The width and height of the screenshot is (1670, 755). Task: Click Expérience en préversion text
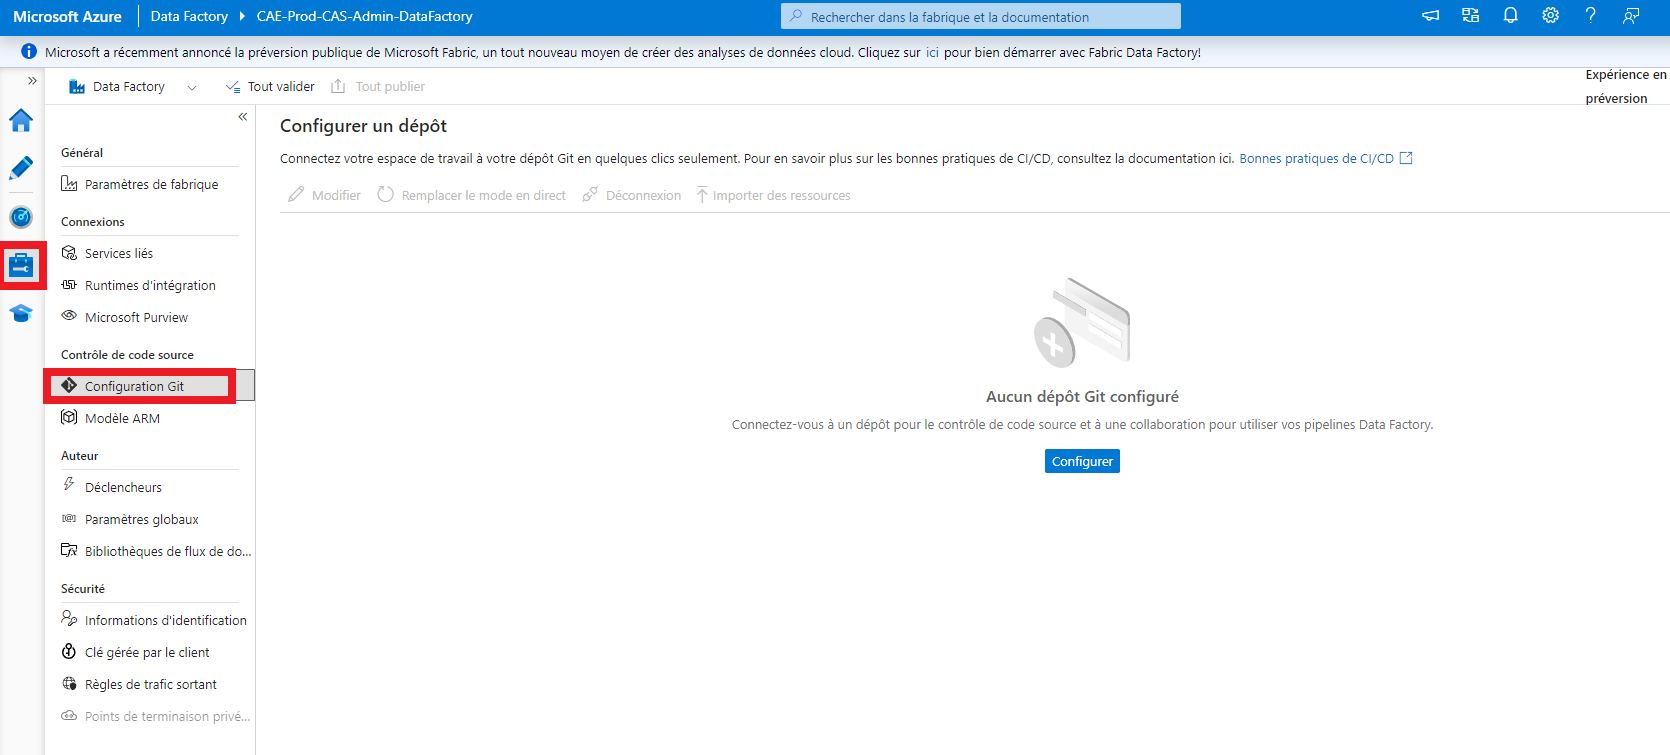[x=1626, y=87]
